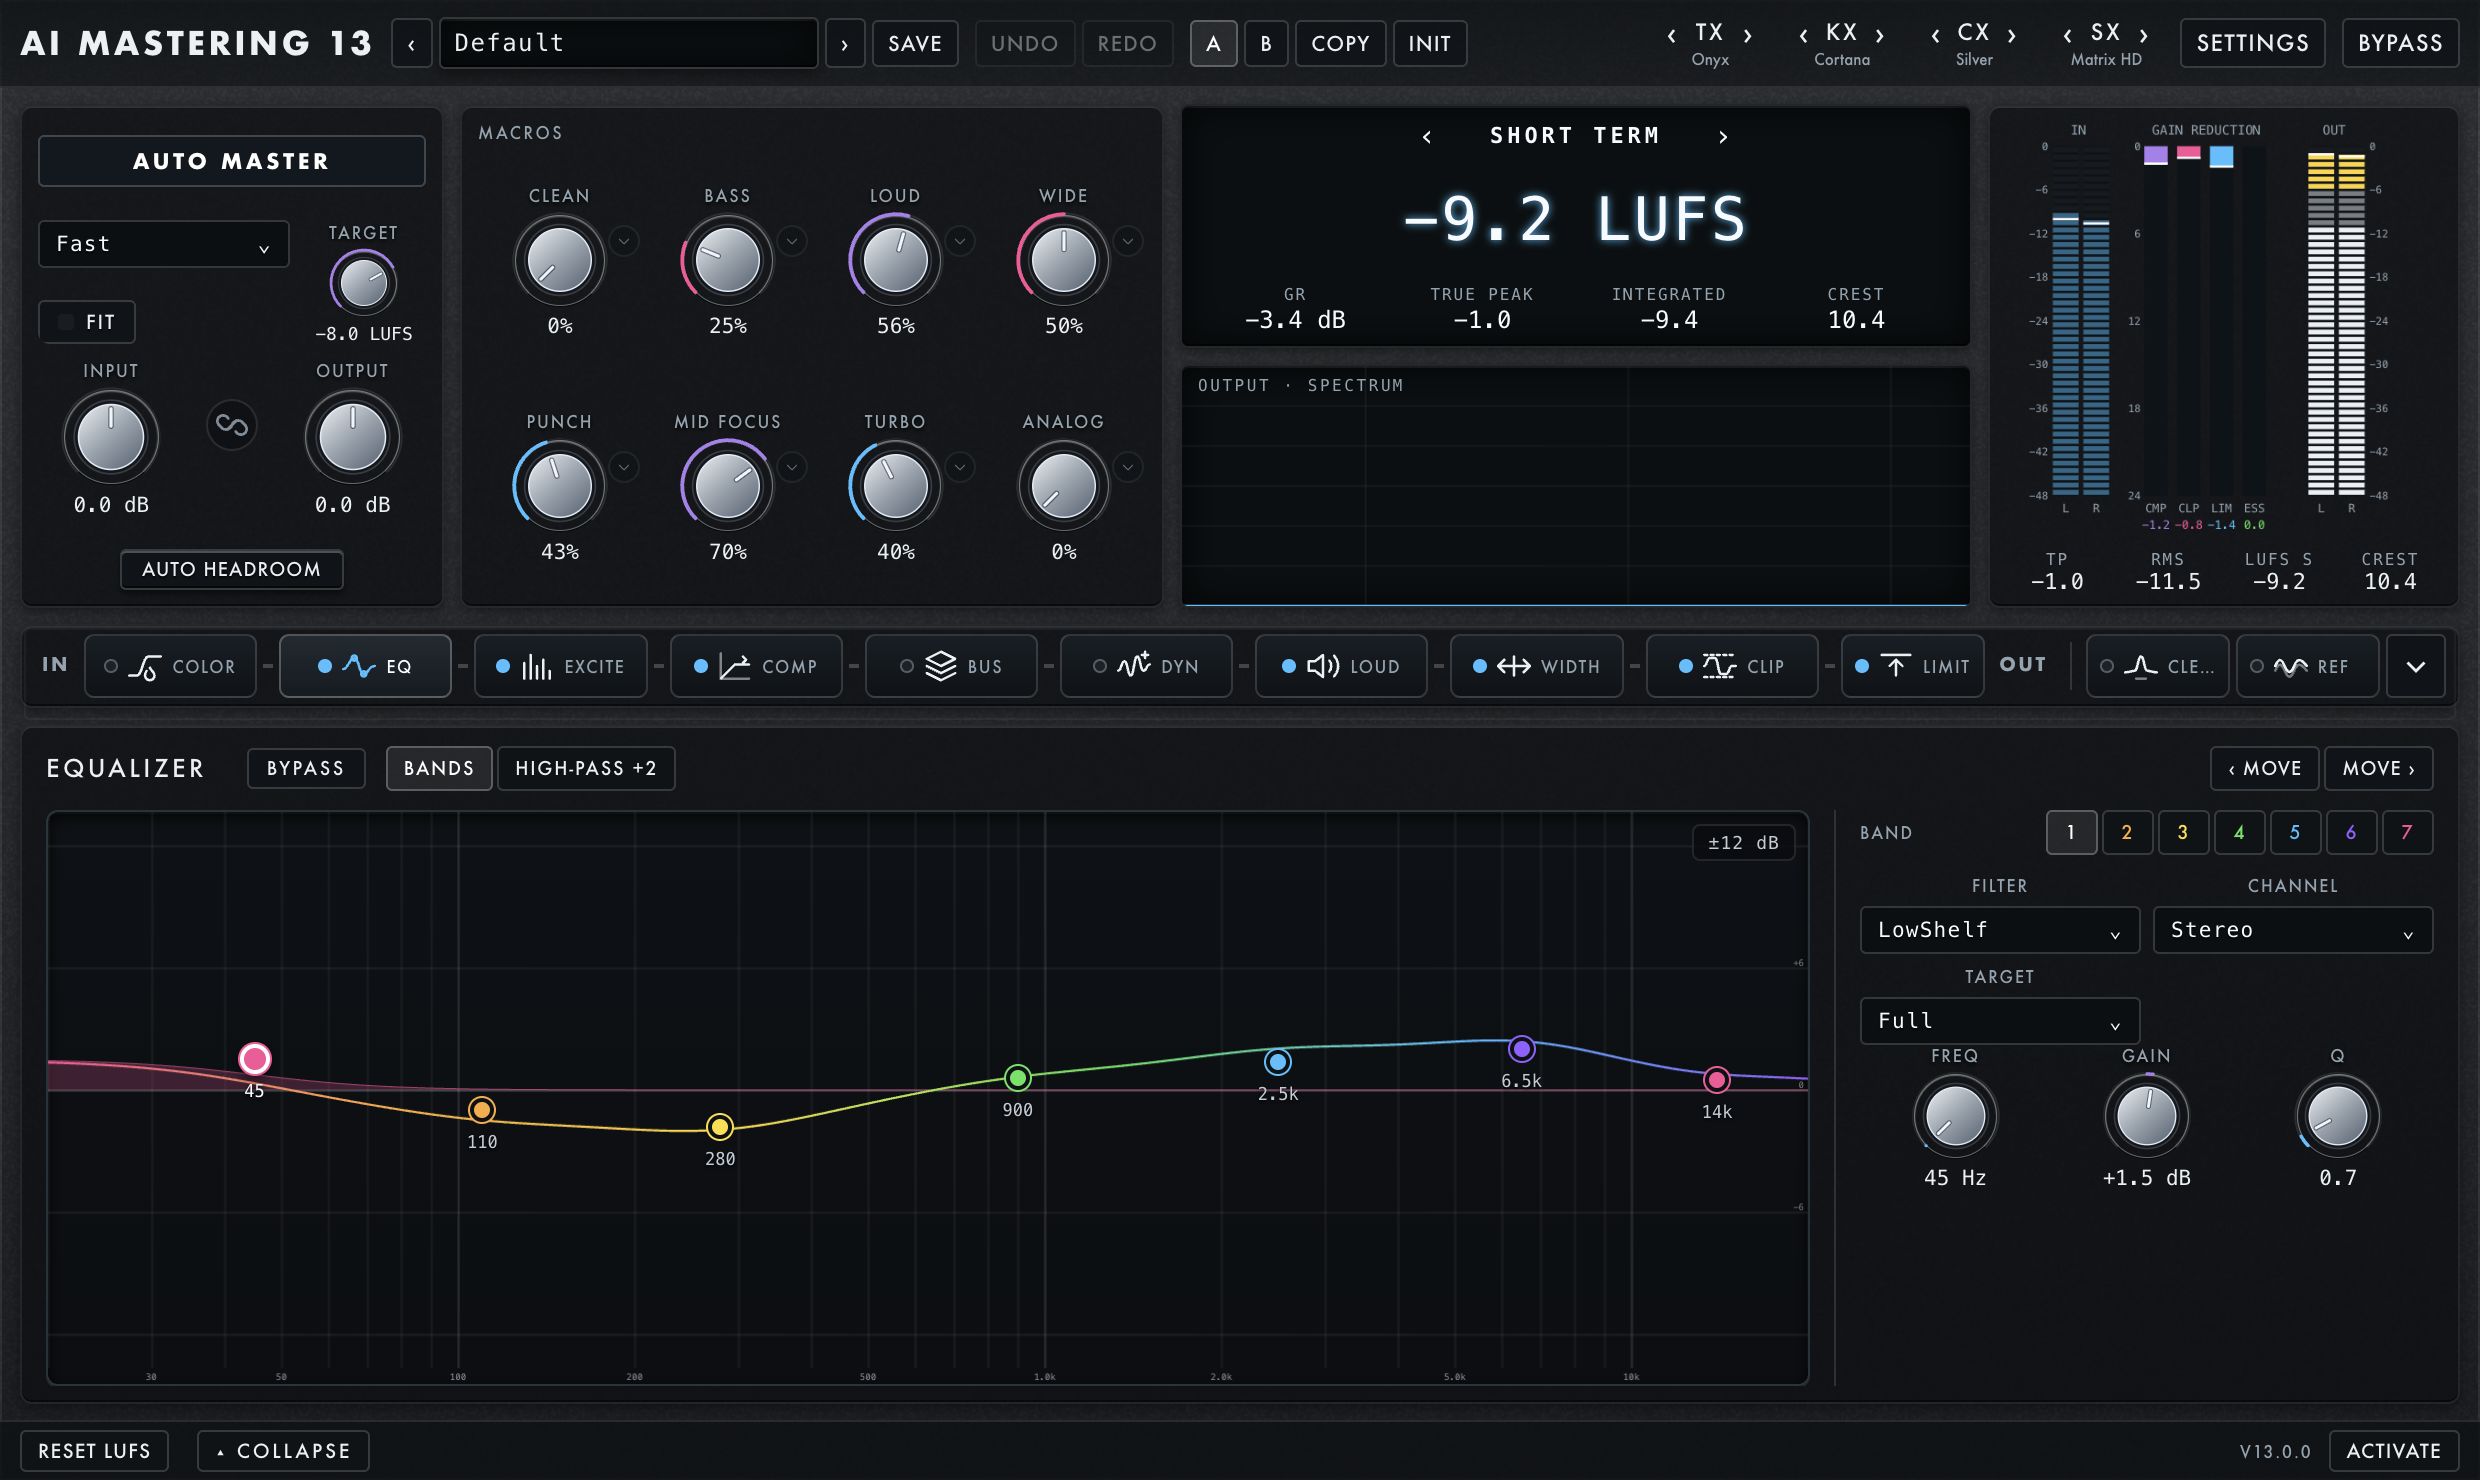Click the LIMIT module up-arrow icon
The height and width of the screenshot is (1480, 2480).
[x=1896, y=665]
